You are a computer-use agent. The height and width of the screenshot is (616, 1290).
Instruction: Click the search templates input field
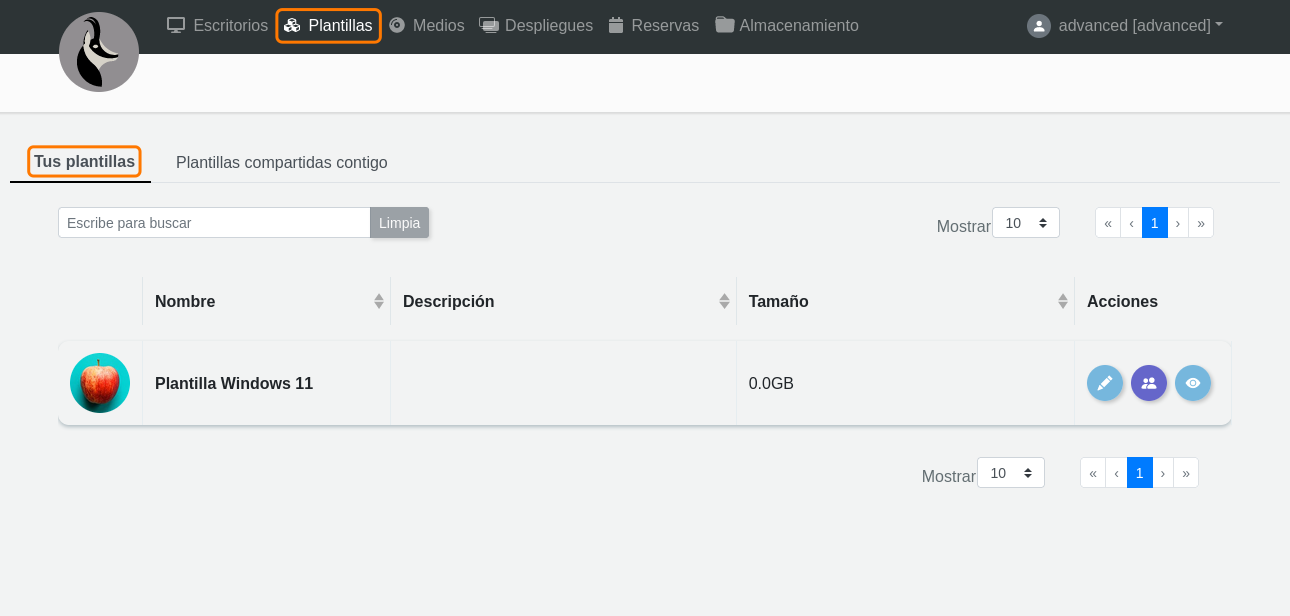(214, 223)
